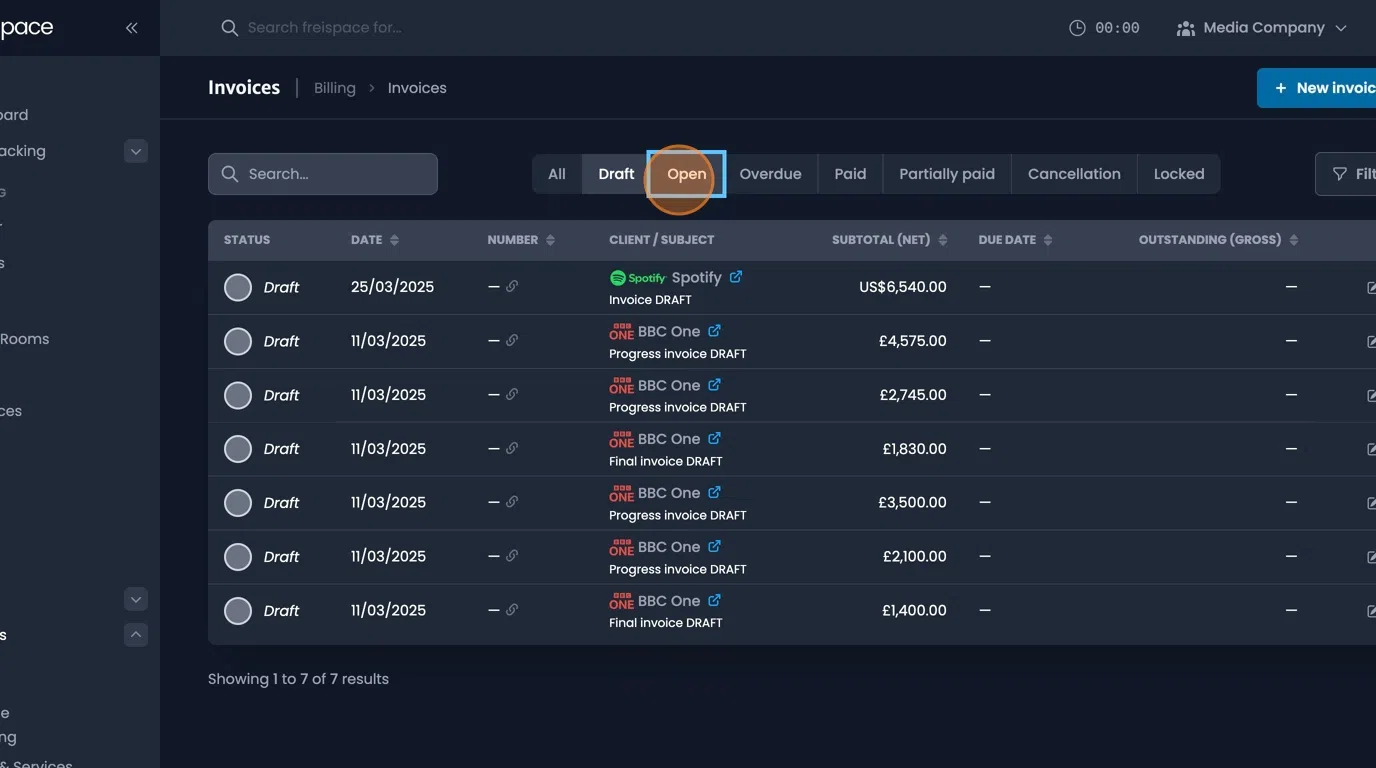
Task: Collapse the sidebar using the double-chevron icon
Action: pyautogui.click(x=131, y=27)
